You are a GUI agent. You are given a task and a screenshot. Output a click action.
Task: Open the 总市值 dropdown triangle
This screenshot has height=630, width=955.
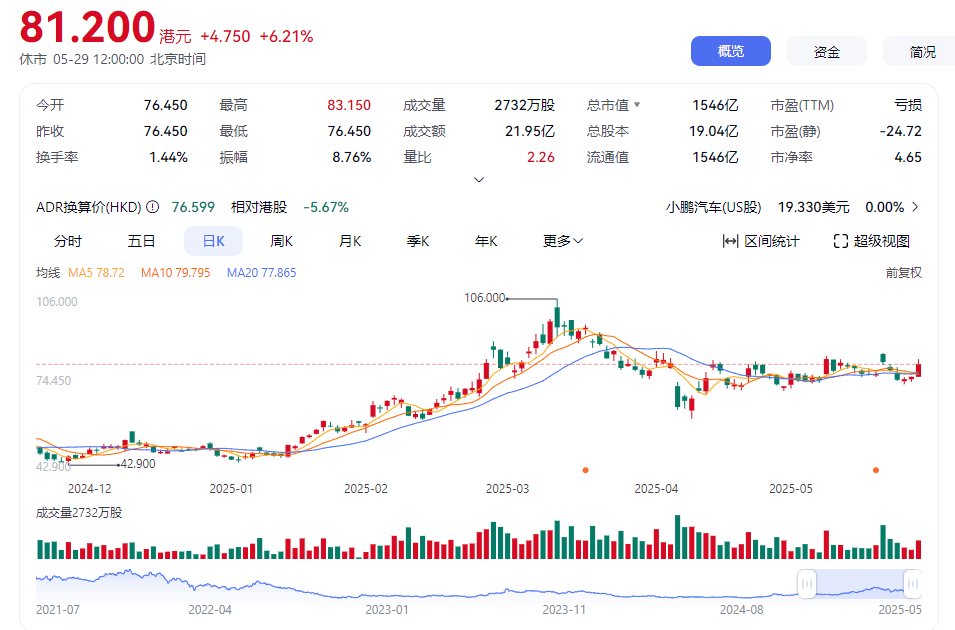[637, 105]
